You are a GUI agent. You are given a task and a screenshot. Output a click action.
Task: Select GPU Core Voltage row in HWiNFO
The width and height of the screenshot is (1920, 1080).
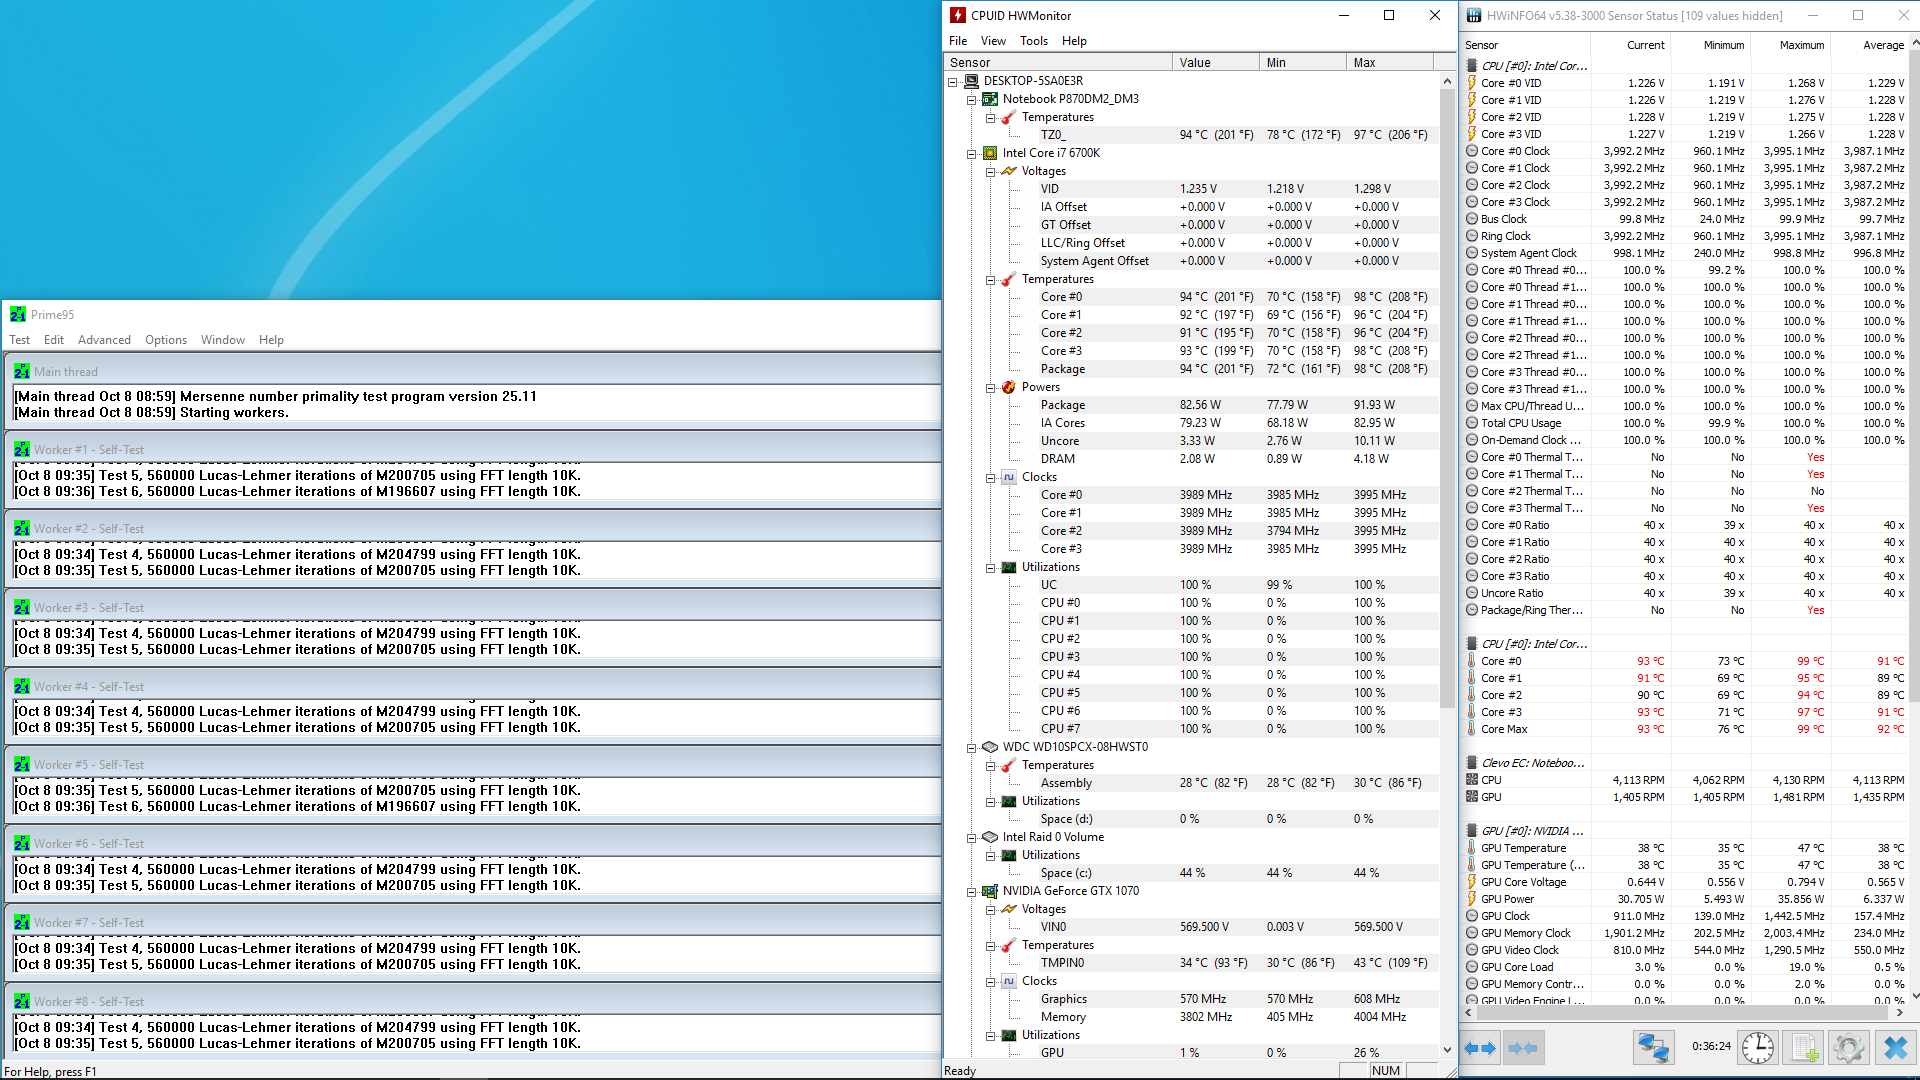click(1686, 882)
